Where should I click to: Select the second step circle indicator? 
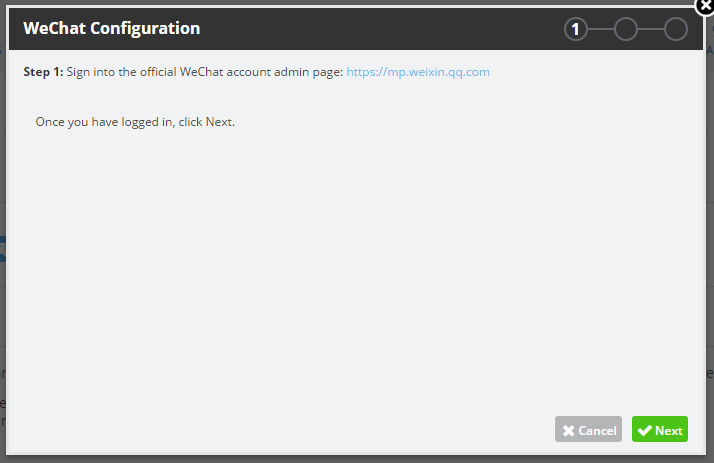(x=626, y=29)
